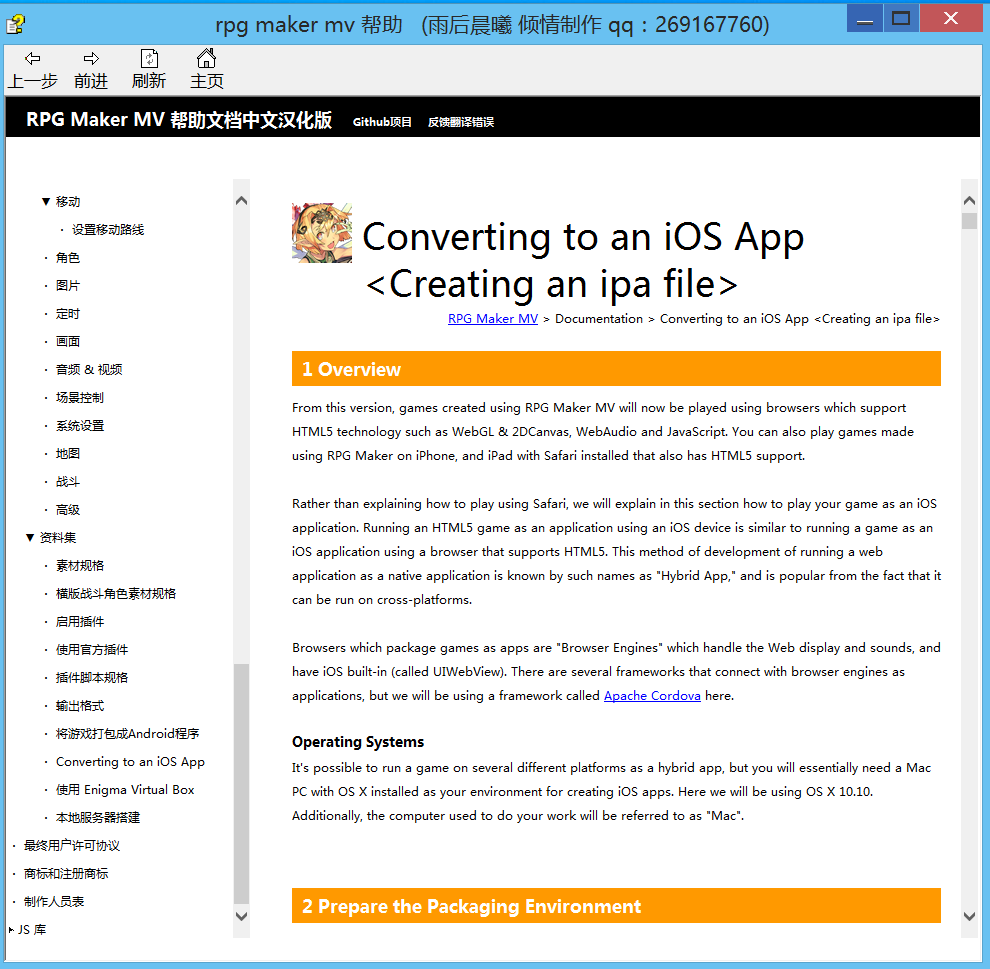Collapse the 移动 tree section
990x969 pixels.
pos(46,201)
